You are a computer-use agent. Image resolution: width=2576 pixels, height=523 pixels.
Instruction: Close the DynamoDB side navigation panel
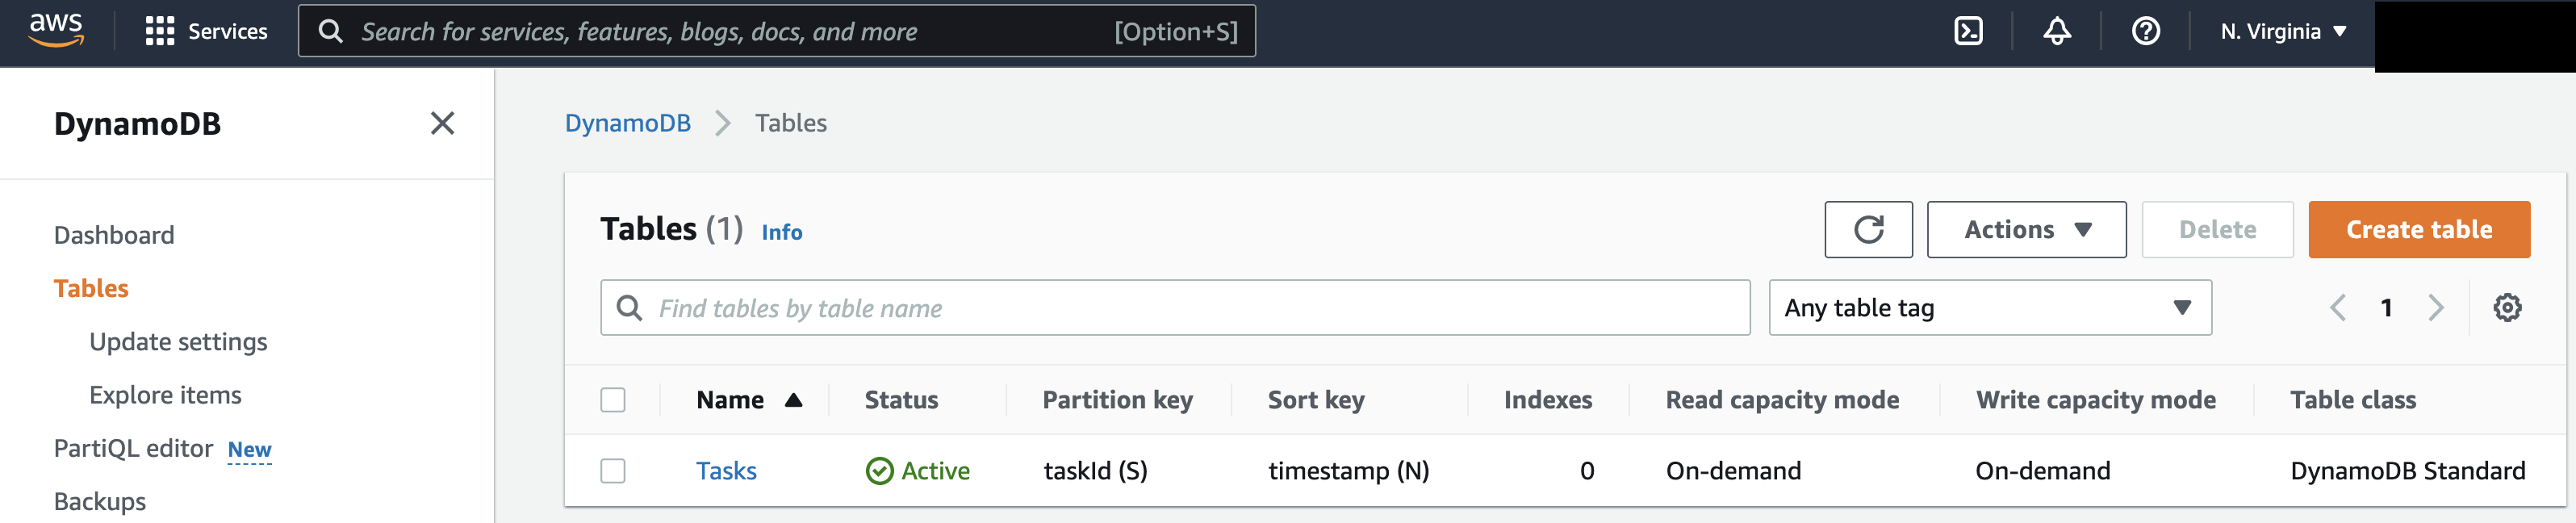(442, 123)
